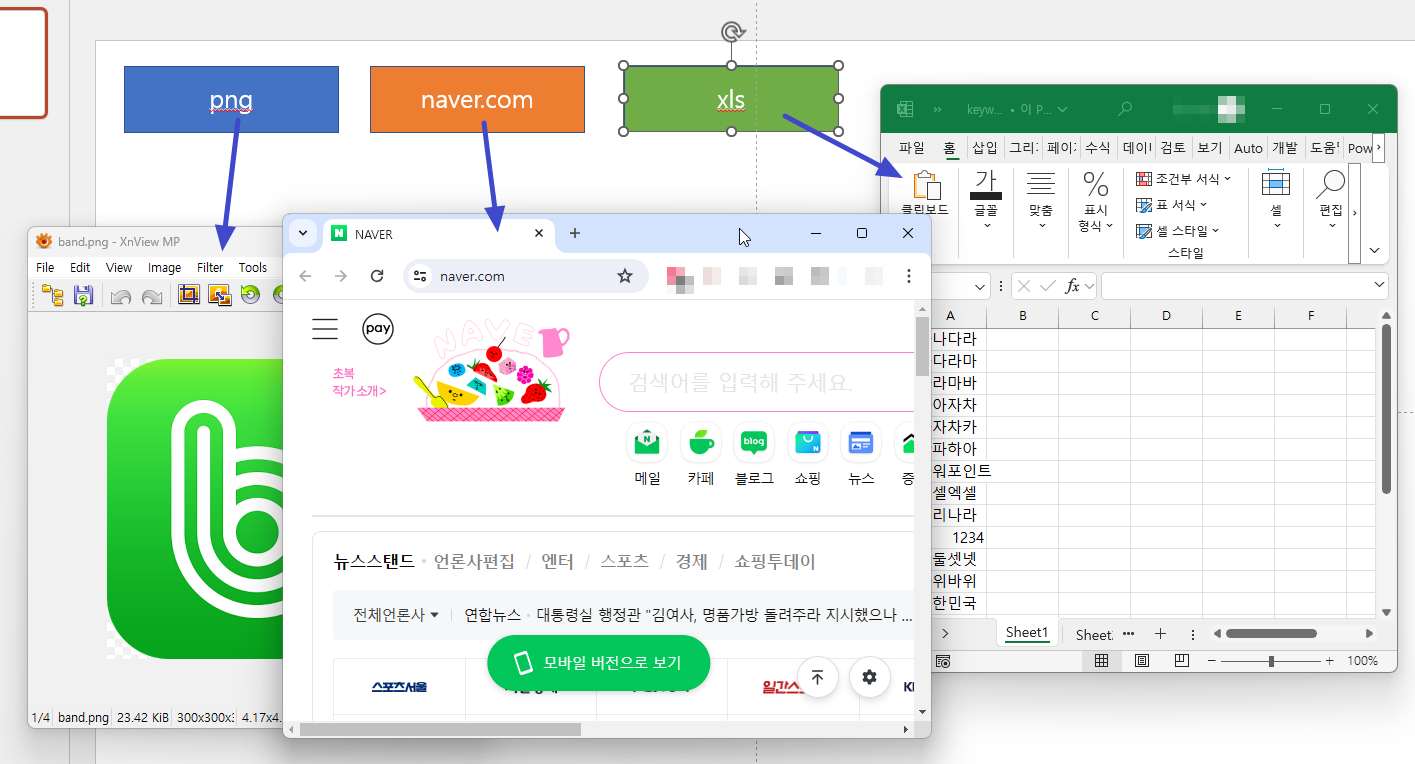
Task: Expand the Excel 맞춤 alignment group
Action: coord(1041,200)
